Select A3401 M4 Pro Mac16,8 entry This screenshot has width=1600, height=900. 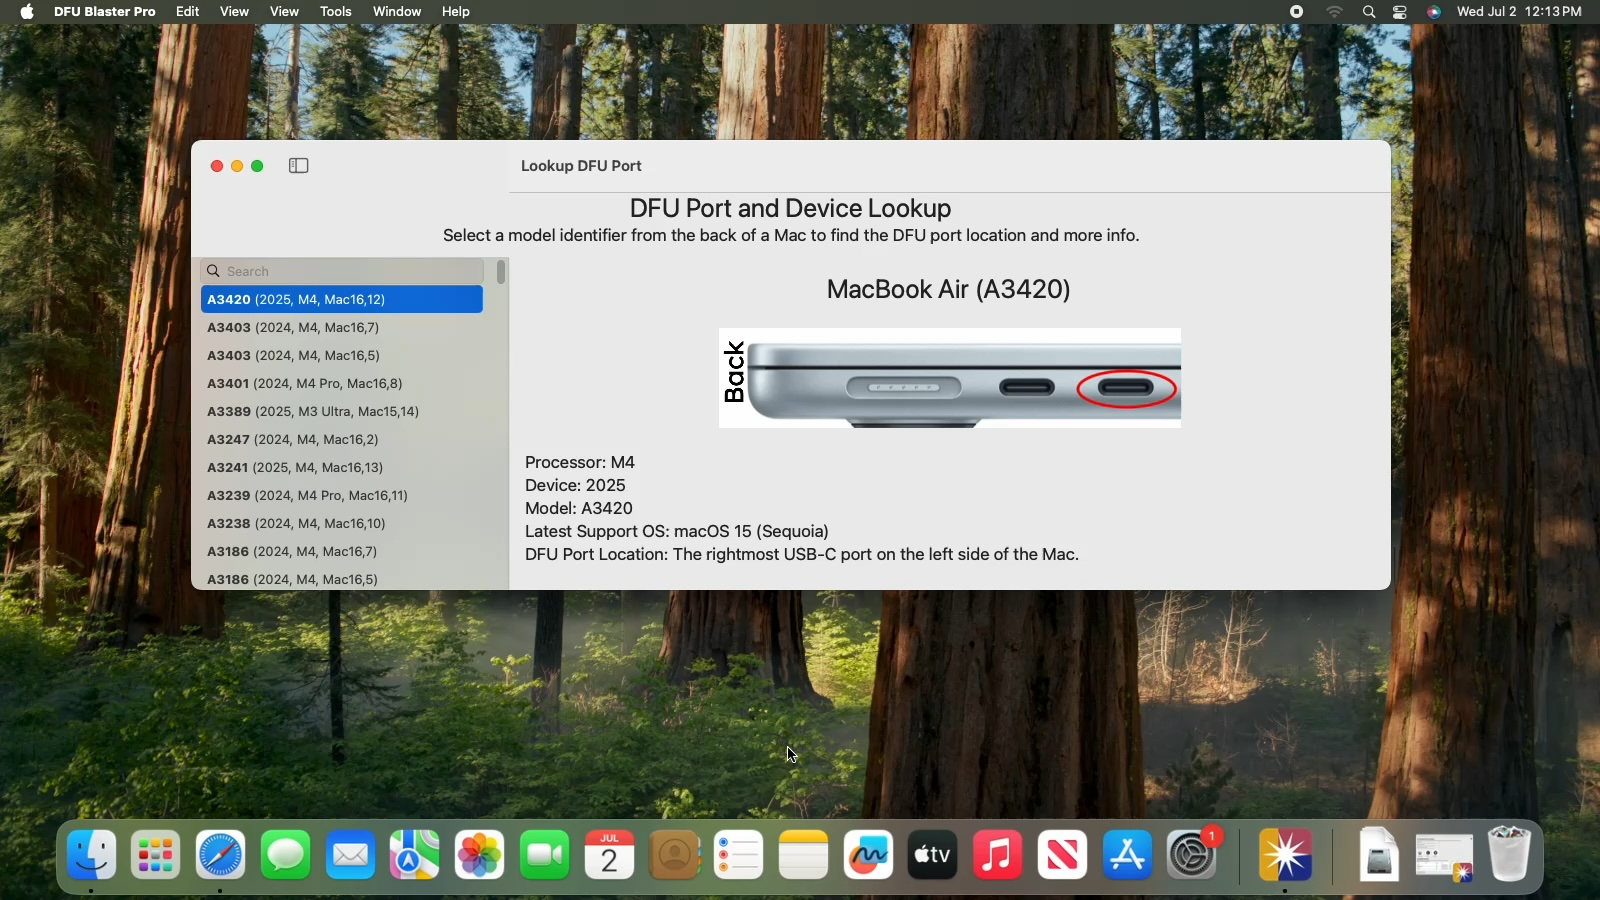(x=305, y=384)
